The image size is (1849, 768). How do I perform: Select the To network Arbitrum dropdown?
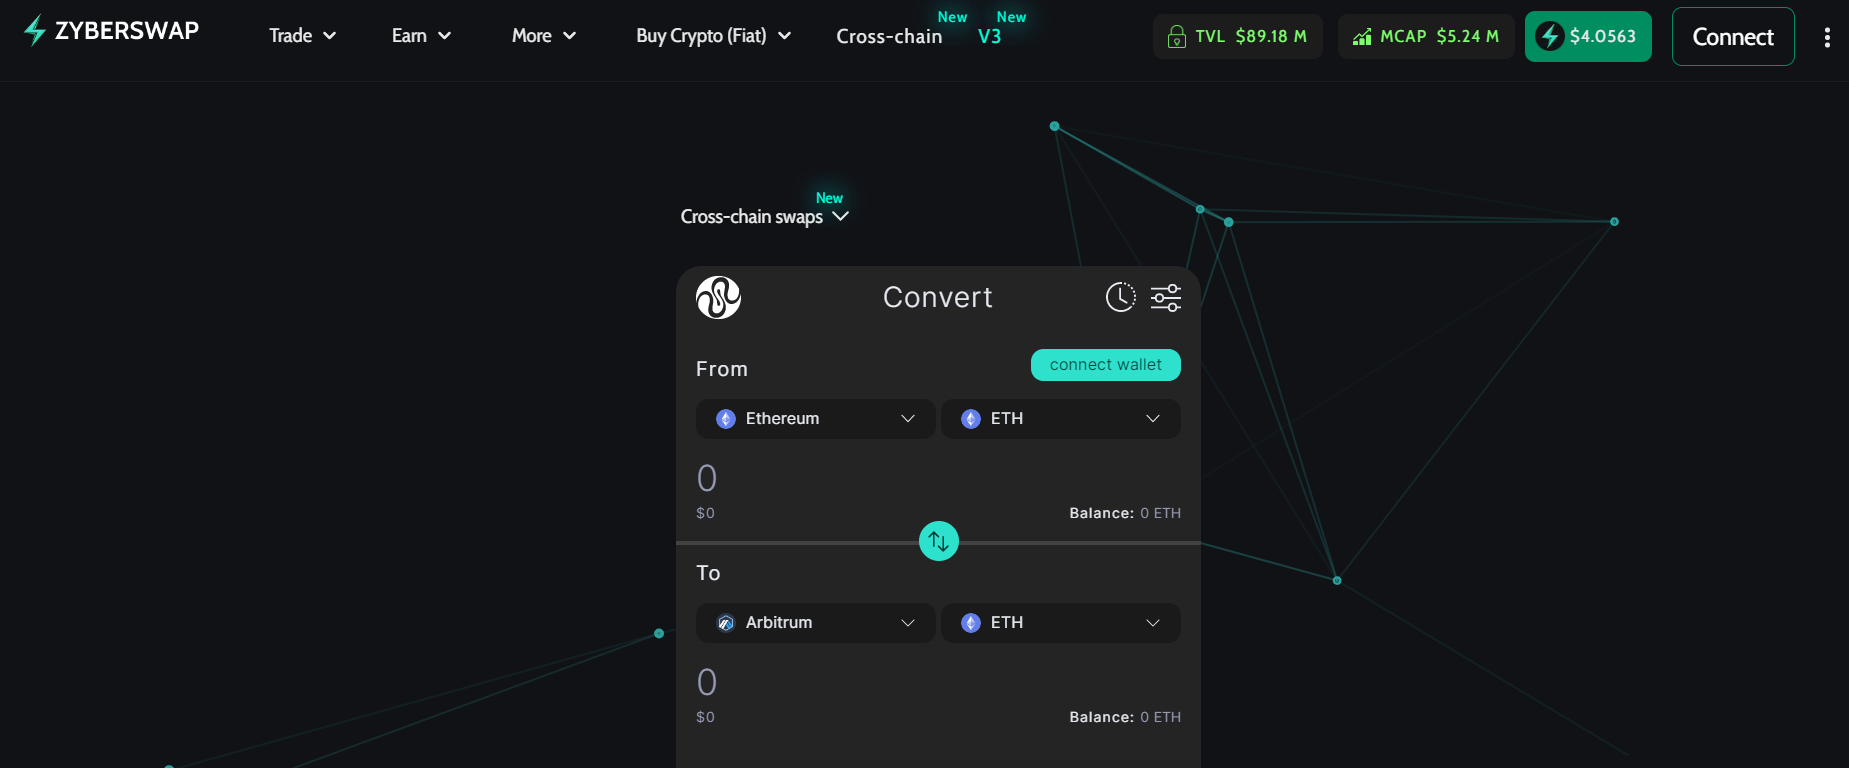tap(816, 623)
